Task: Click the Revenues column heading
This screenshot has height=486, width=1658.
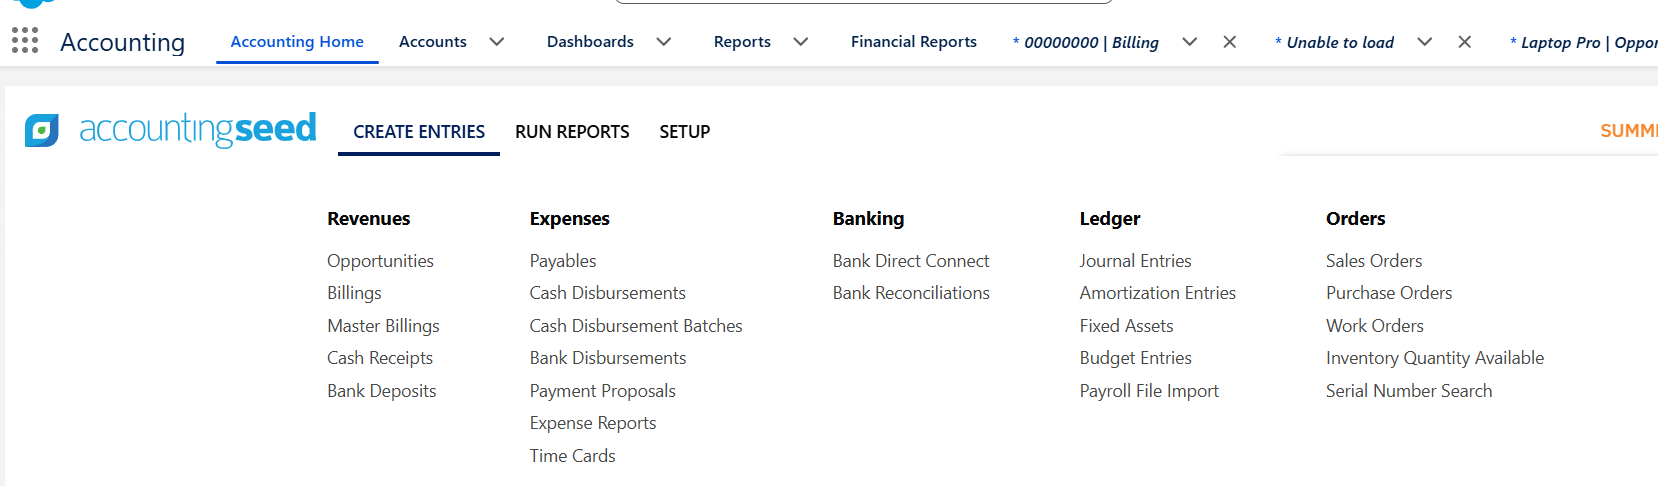Action: pos(369,219)
